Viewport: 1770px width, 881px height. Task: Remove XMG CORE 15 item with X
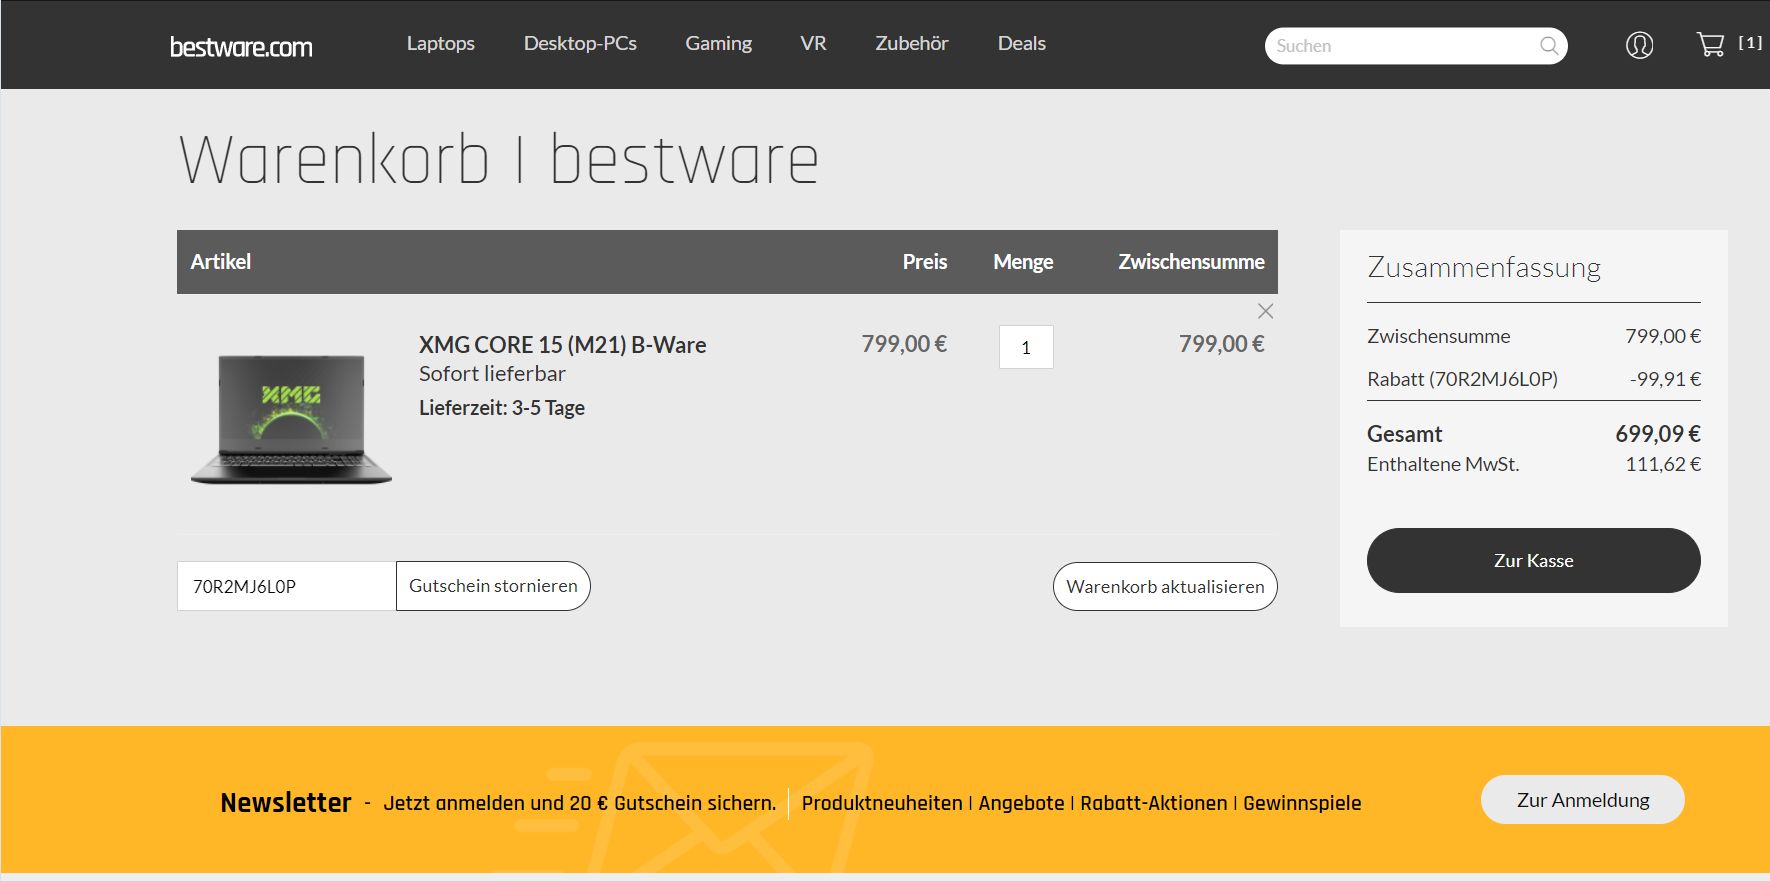coord(1265,311)
